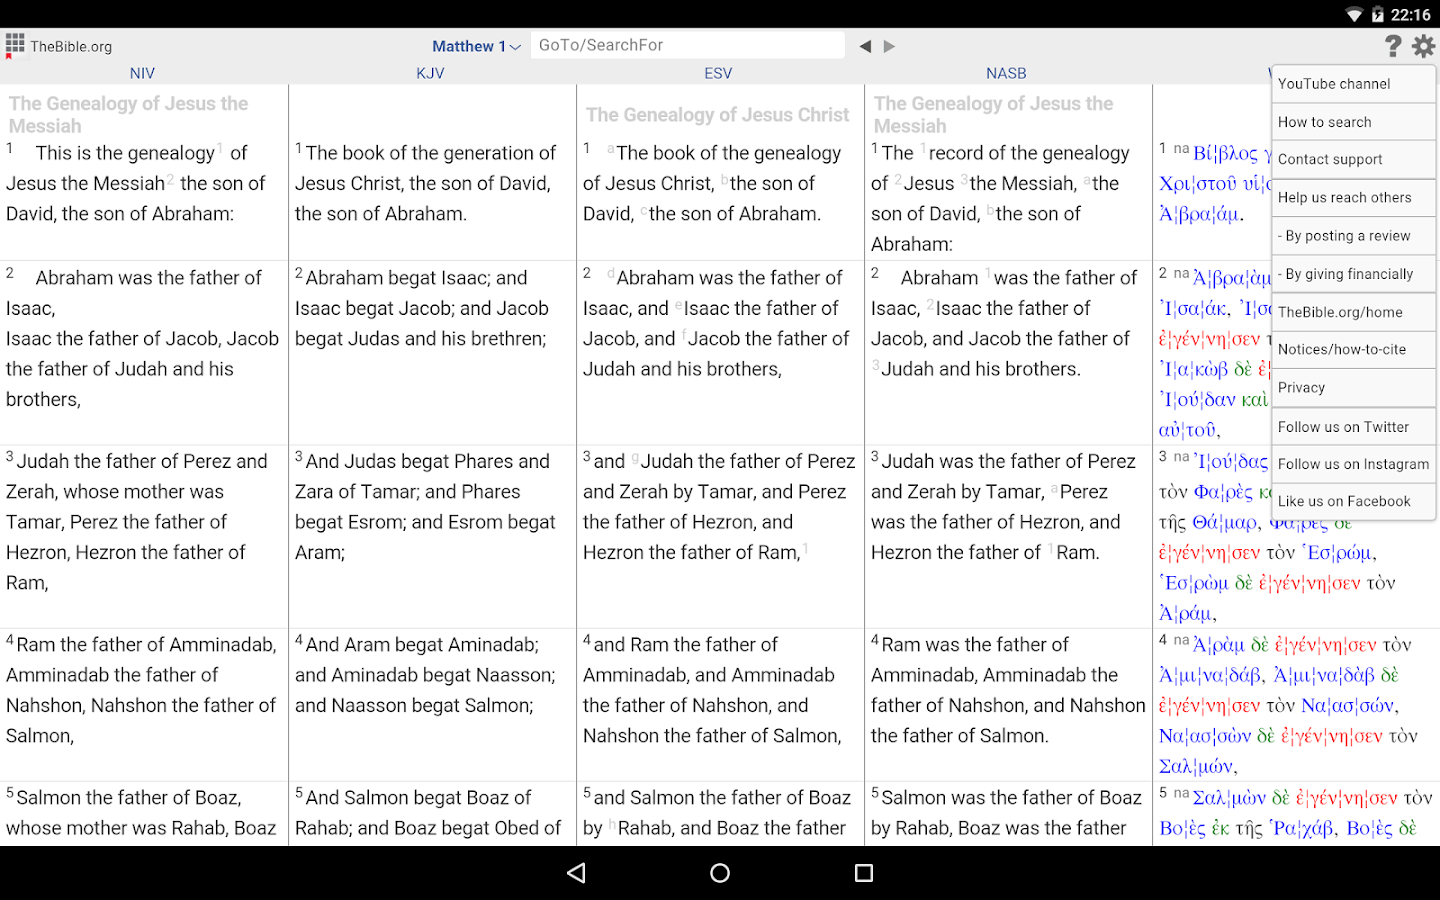
Task: Open YouTube channel menu item
Action: pos(1354,84)
